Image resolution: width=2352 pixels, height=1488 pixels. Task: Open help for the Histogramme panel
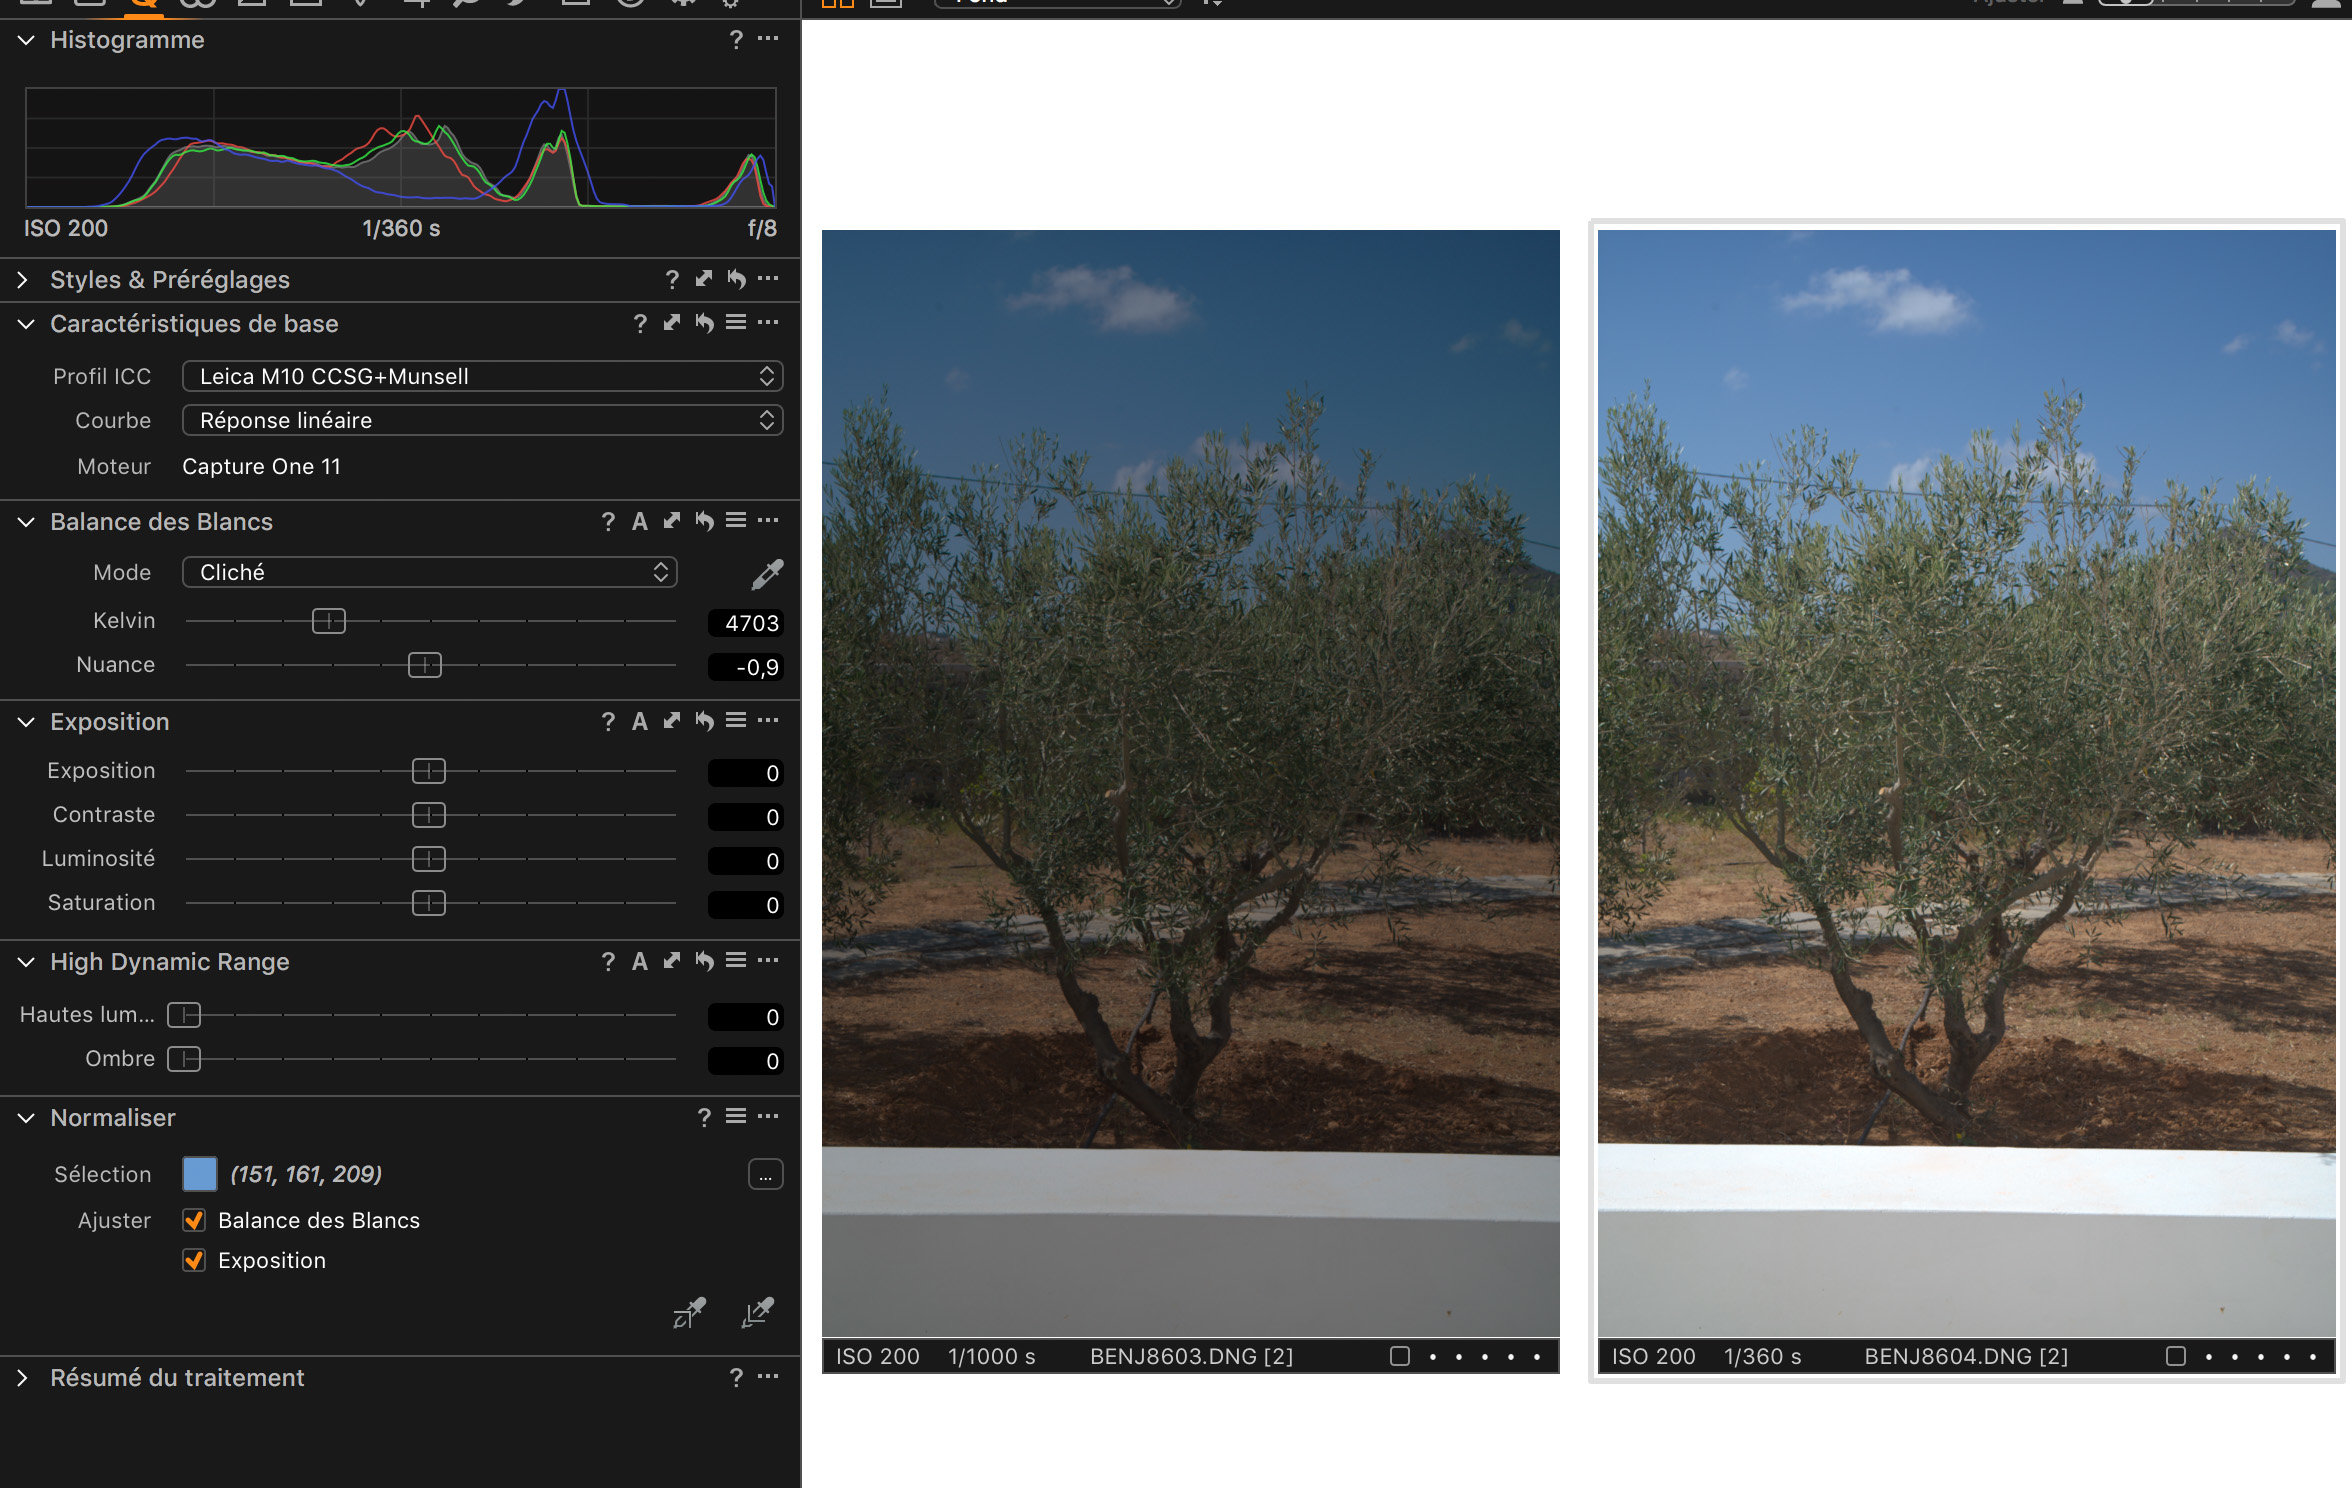(x=736, y=40)
